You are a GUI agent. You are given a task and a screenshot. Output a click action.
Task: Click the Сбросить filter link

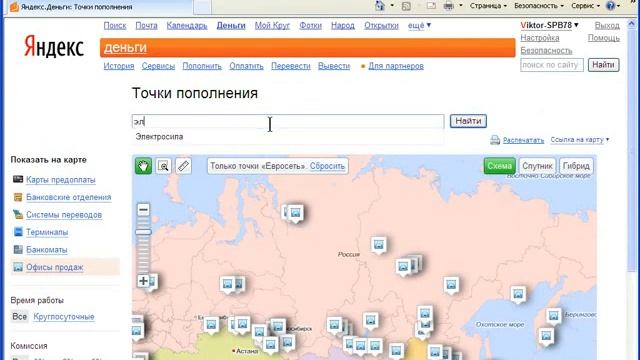pos(327,166)
